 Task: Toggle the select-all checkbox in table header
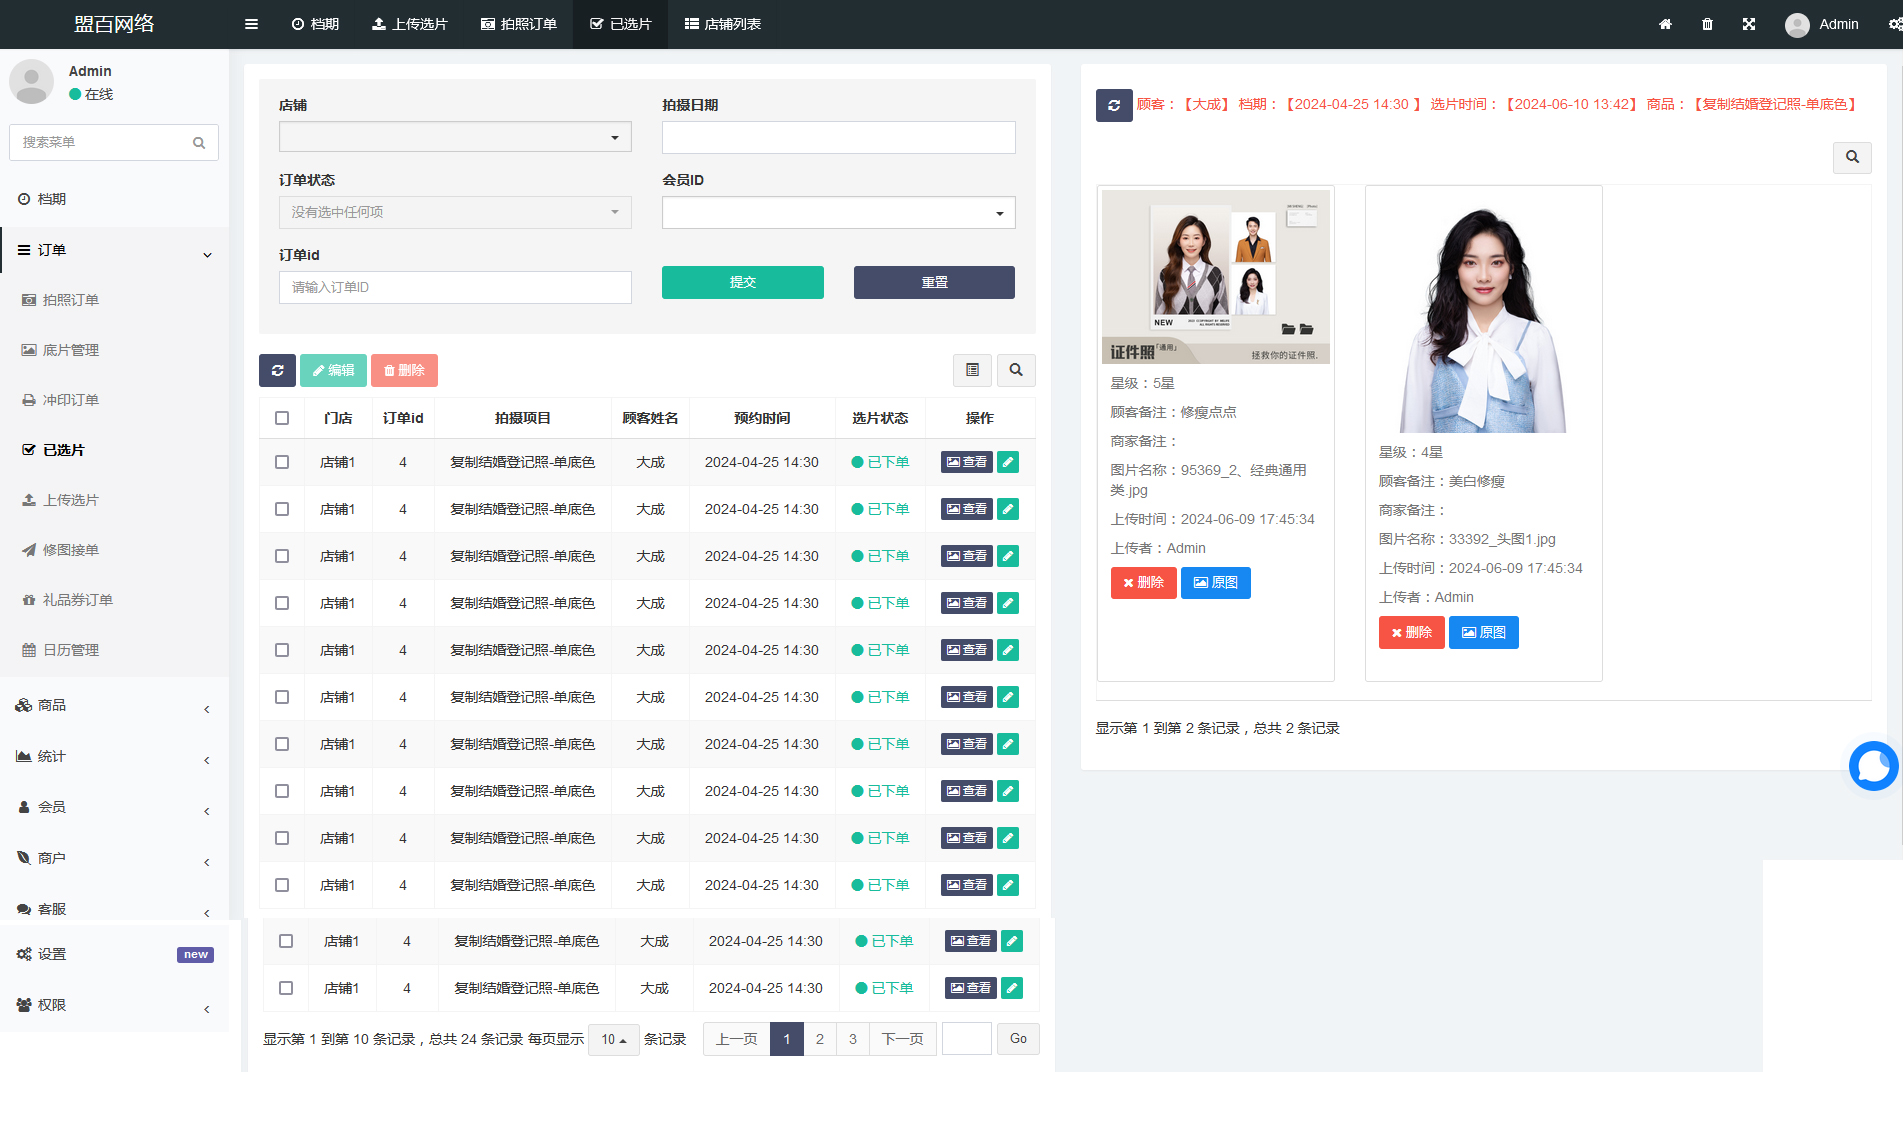tap(282, 418)
